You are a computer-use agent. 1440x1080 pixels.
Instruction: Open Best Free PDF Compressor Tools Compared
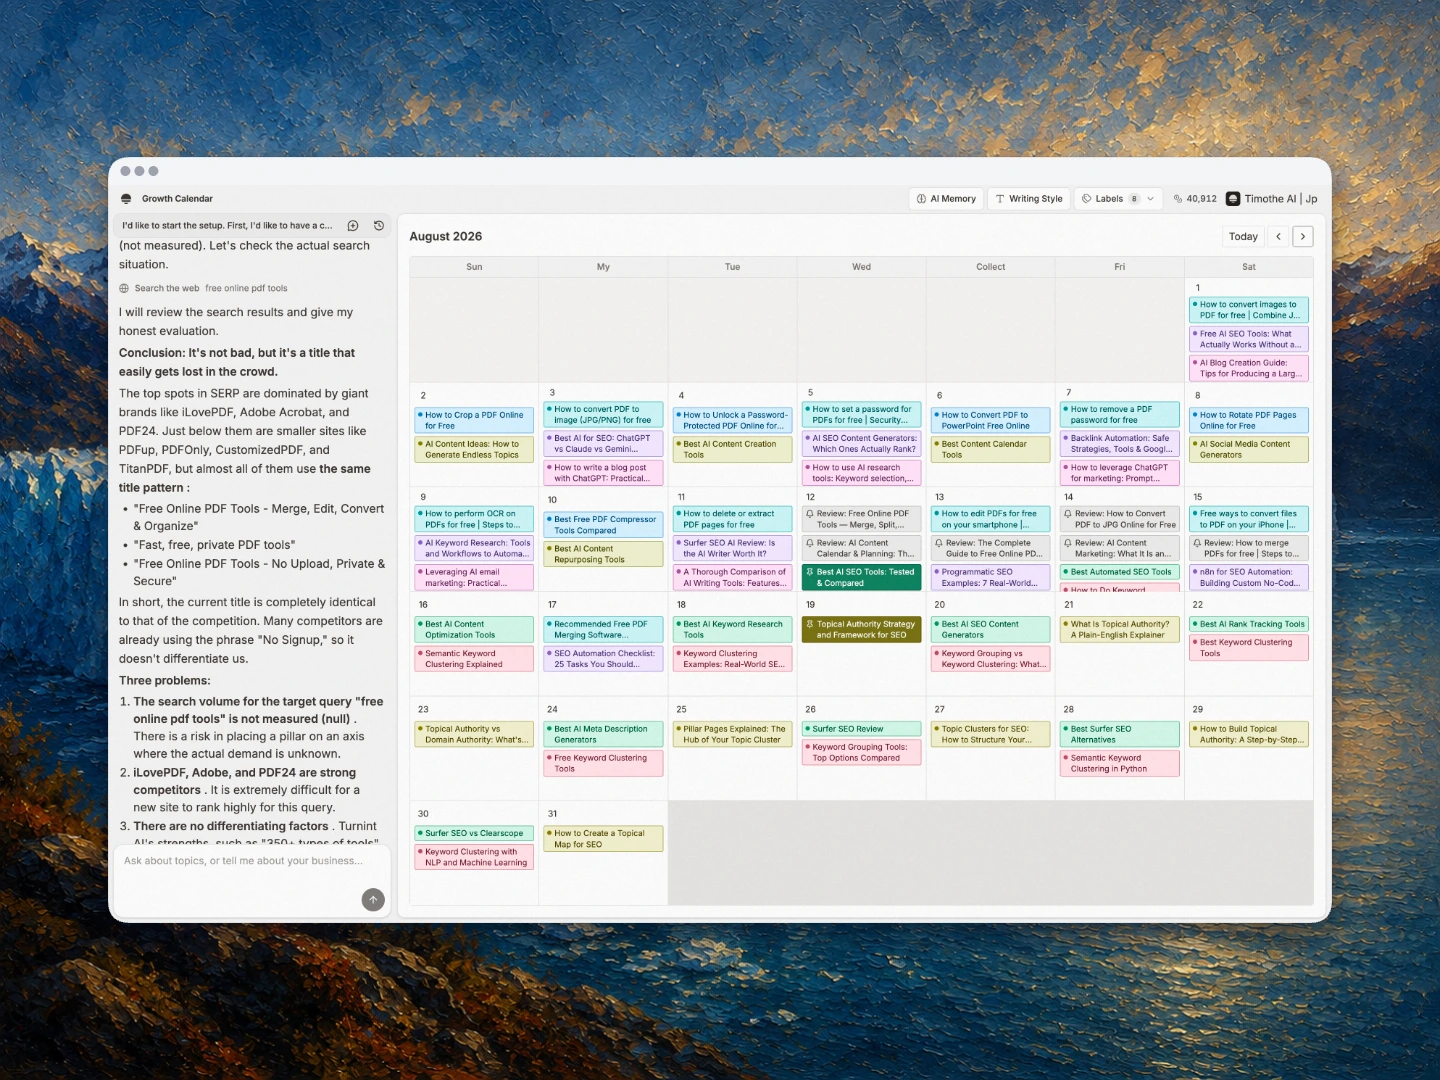point(603,525)
